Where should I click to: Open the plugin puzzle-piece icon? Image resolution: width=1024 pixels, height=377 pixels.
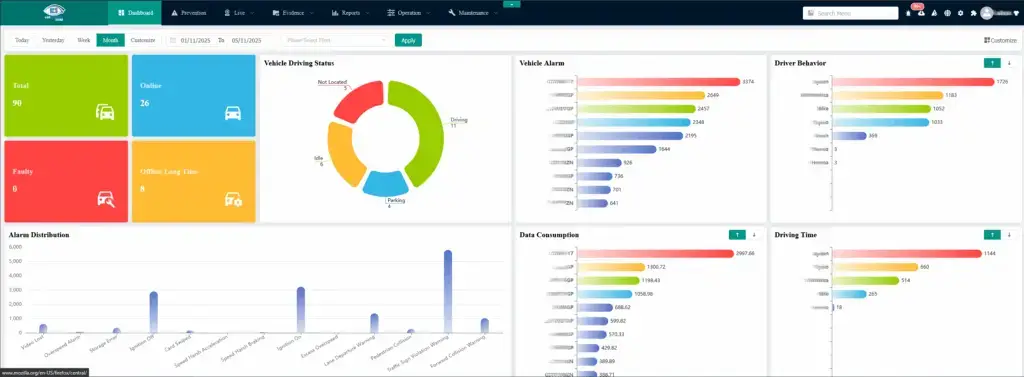(973, 13)
